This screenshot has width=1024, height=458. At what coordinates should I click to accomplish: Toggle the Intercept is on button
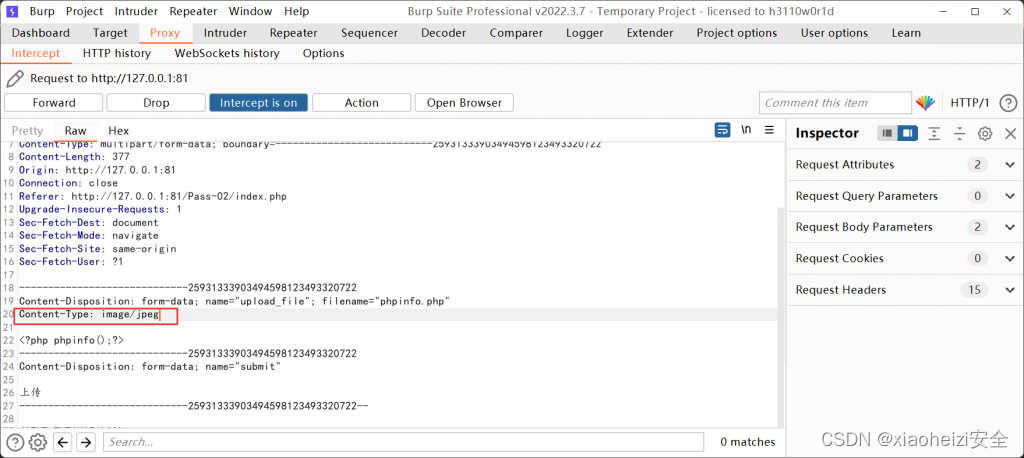point(259,103)
